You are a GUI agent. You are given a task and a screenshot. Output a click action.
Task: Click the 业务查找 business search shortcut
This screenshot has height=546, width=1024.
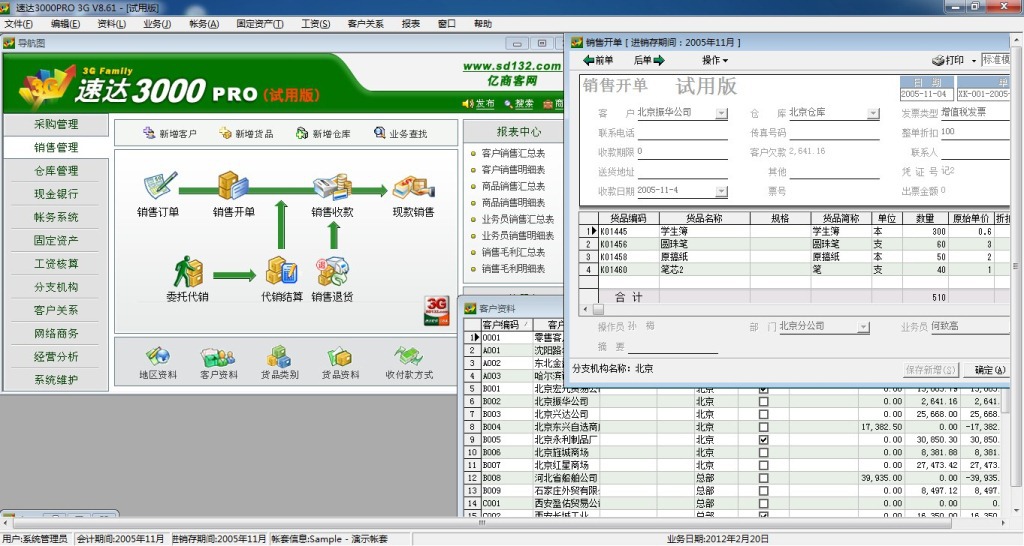point(400,133)
